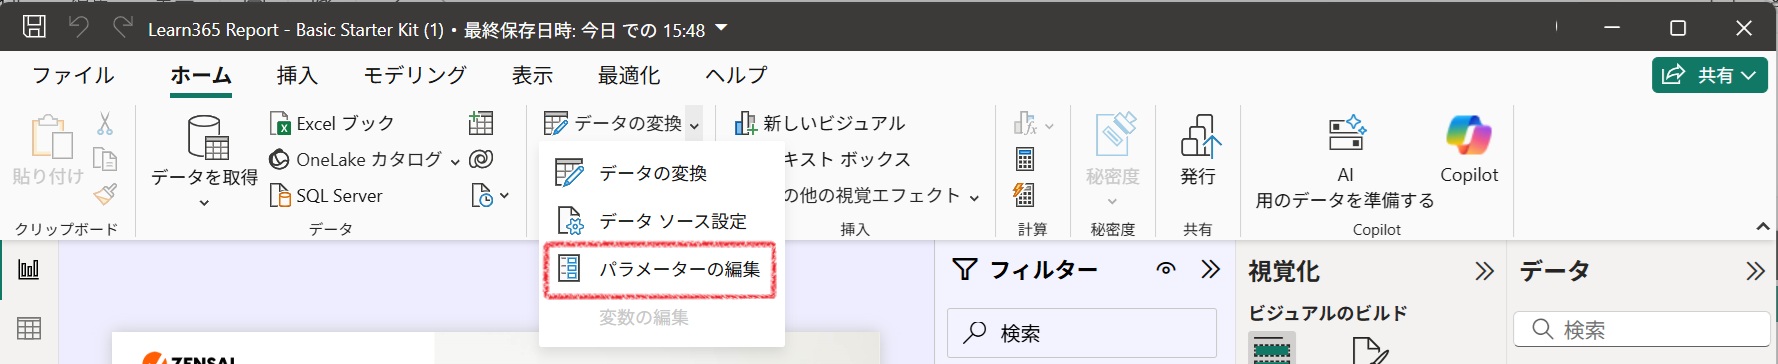Collapse the データ pane with double chevron
1778x364 pixels.
click(x=1755, y=271)
